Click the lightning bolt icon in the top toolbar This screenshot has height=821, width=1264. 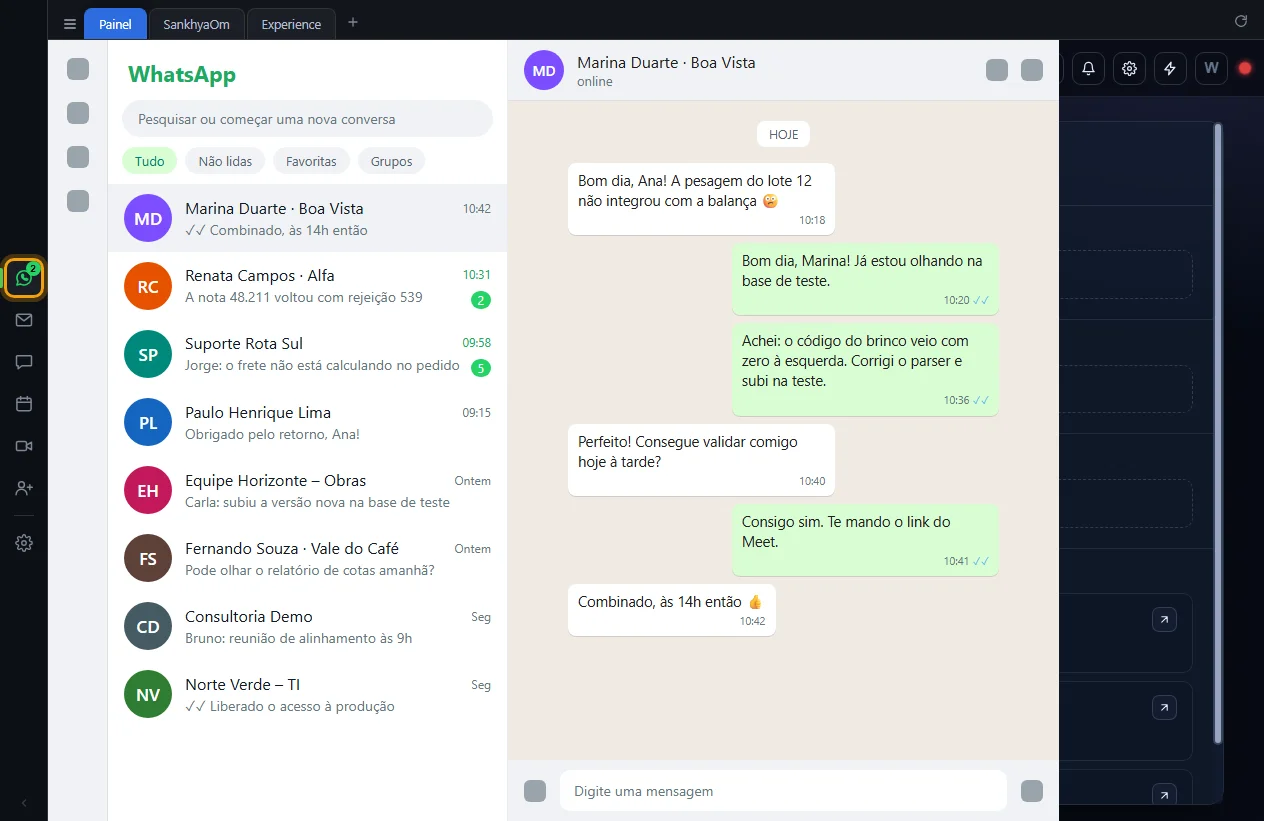pyautogui.click(x=1170, y=68)
